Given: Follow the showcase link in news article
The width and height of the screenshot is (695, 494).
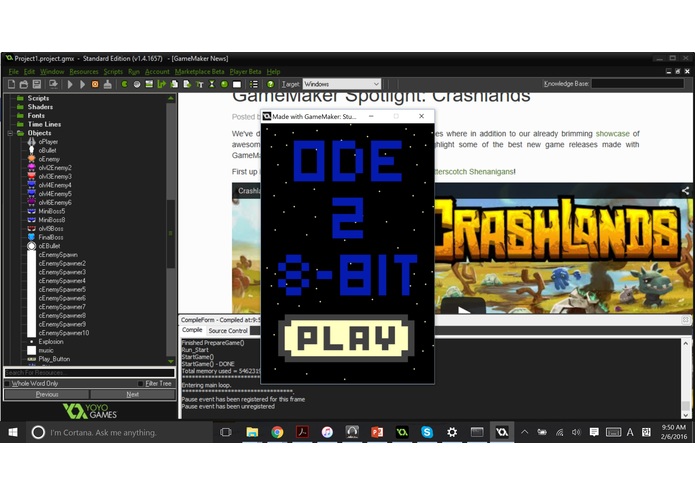Looking at the screenshot, I should pos(612,134).
